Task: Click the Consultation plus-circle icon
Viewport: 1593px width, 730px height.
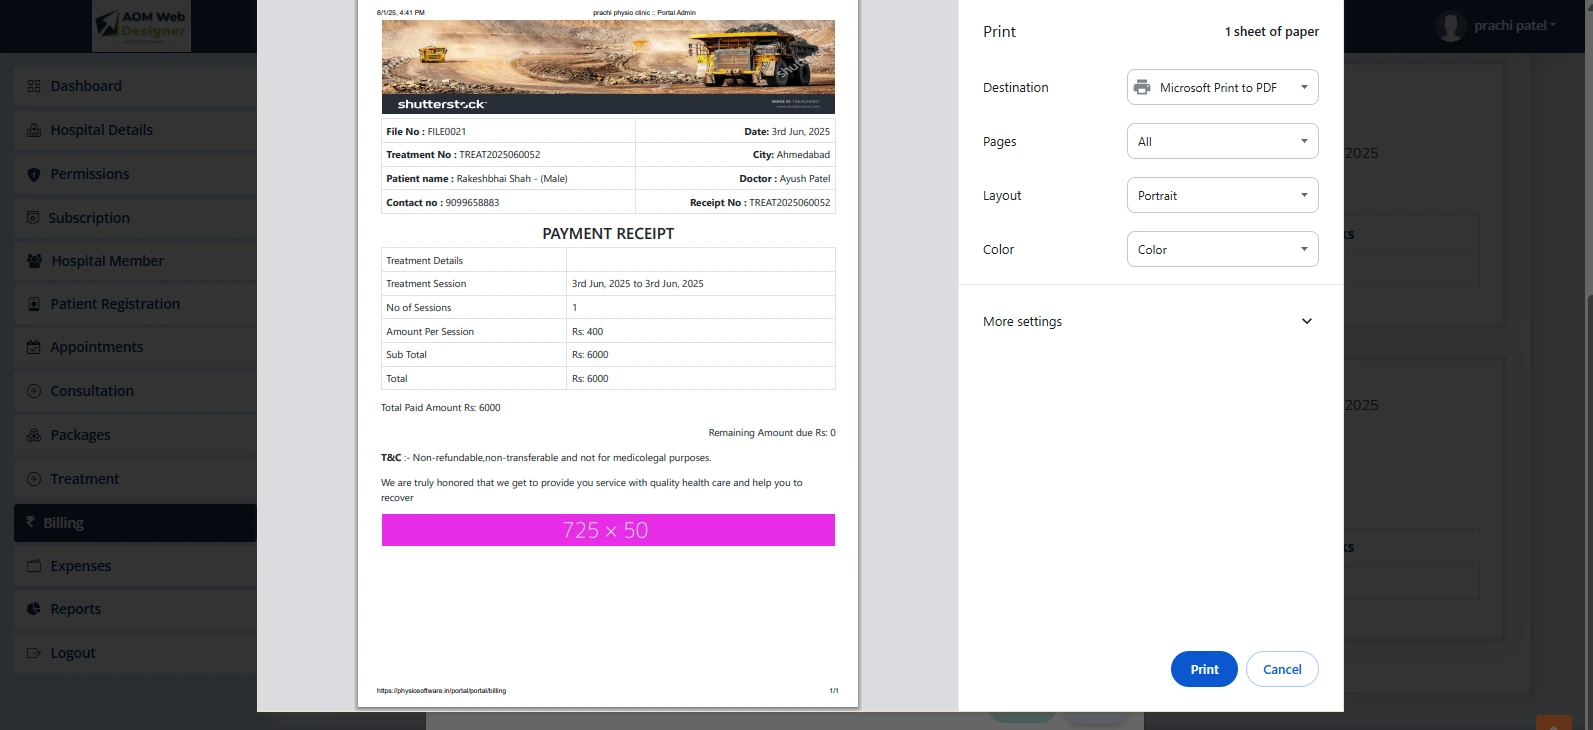Action: [x=34, y=391]
